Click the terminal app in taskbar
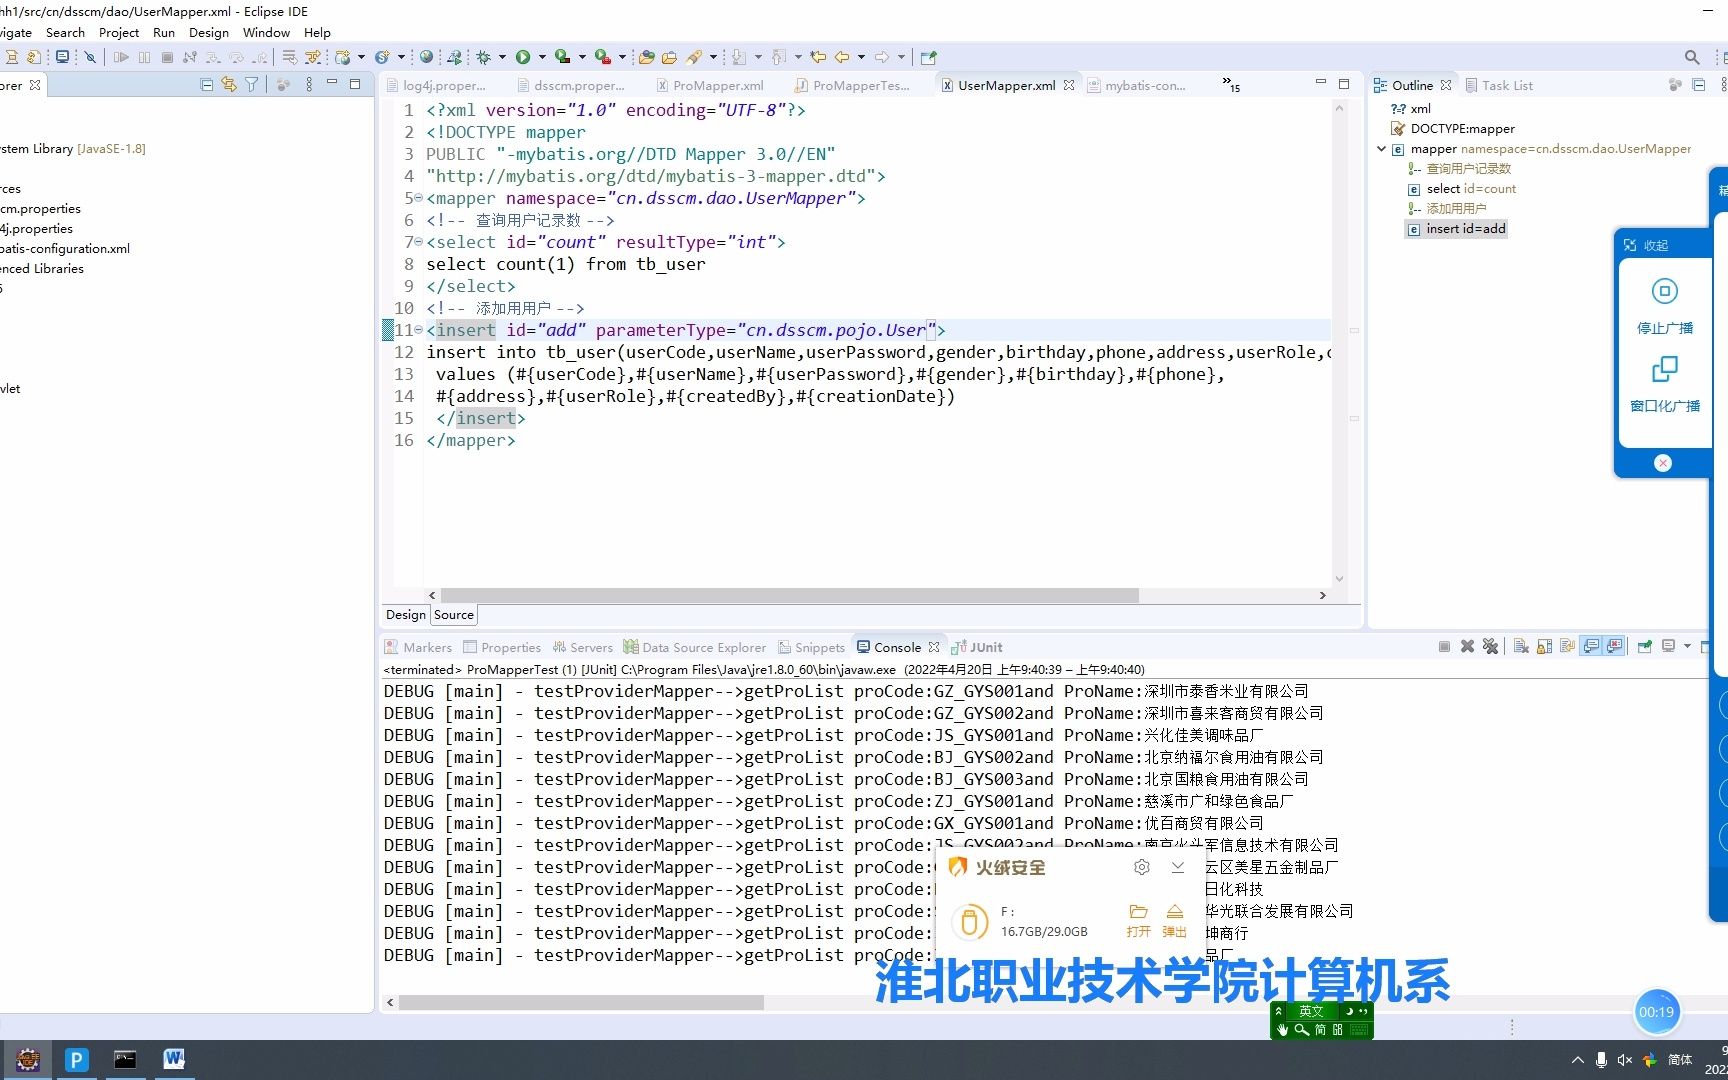Image resolution: width=1728 pixels, height=1080 pixels. coord(125,1059)
